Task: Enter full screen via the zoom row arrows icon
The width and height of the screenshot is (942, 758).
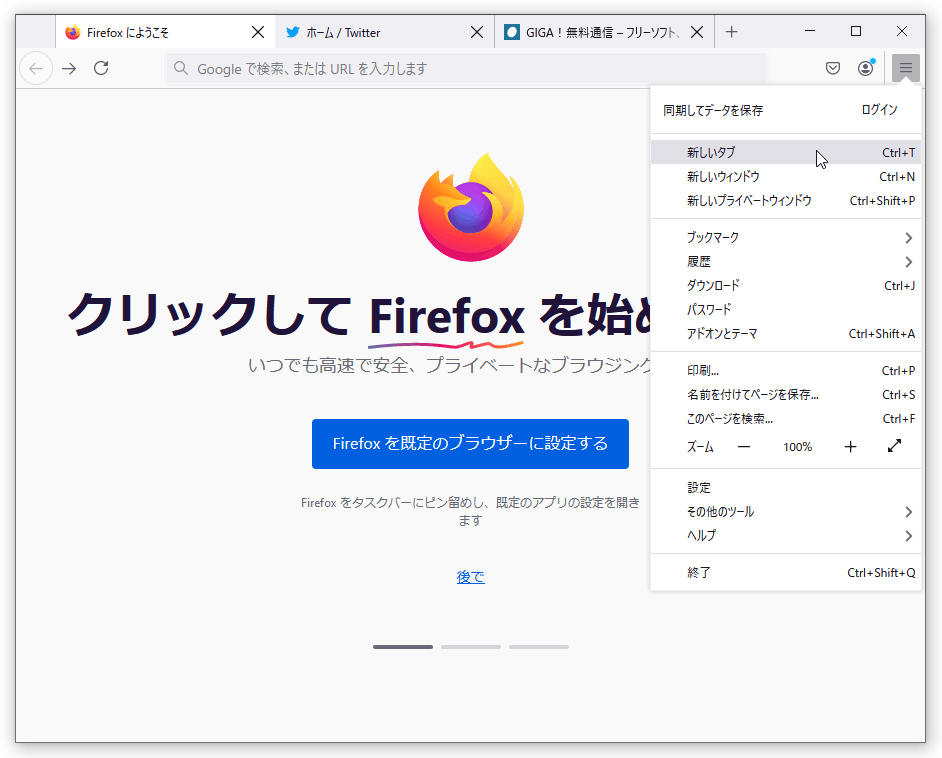Action: 894,446
